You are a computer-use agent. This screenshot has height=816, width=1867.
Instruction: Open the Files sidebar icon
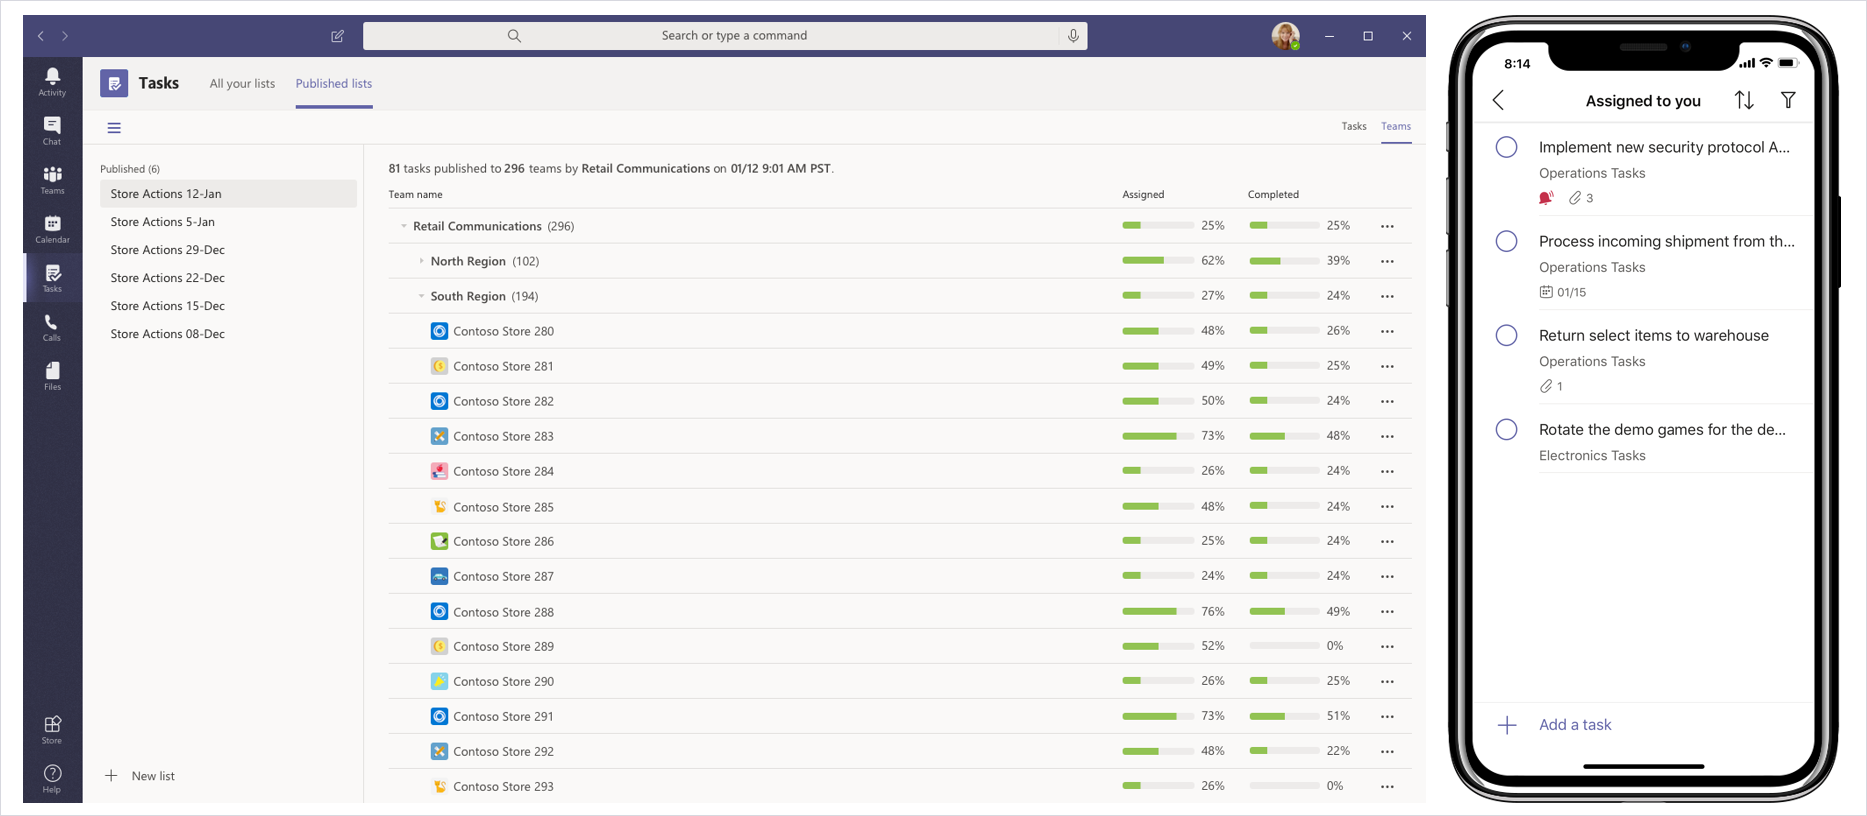52,376
